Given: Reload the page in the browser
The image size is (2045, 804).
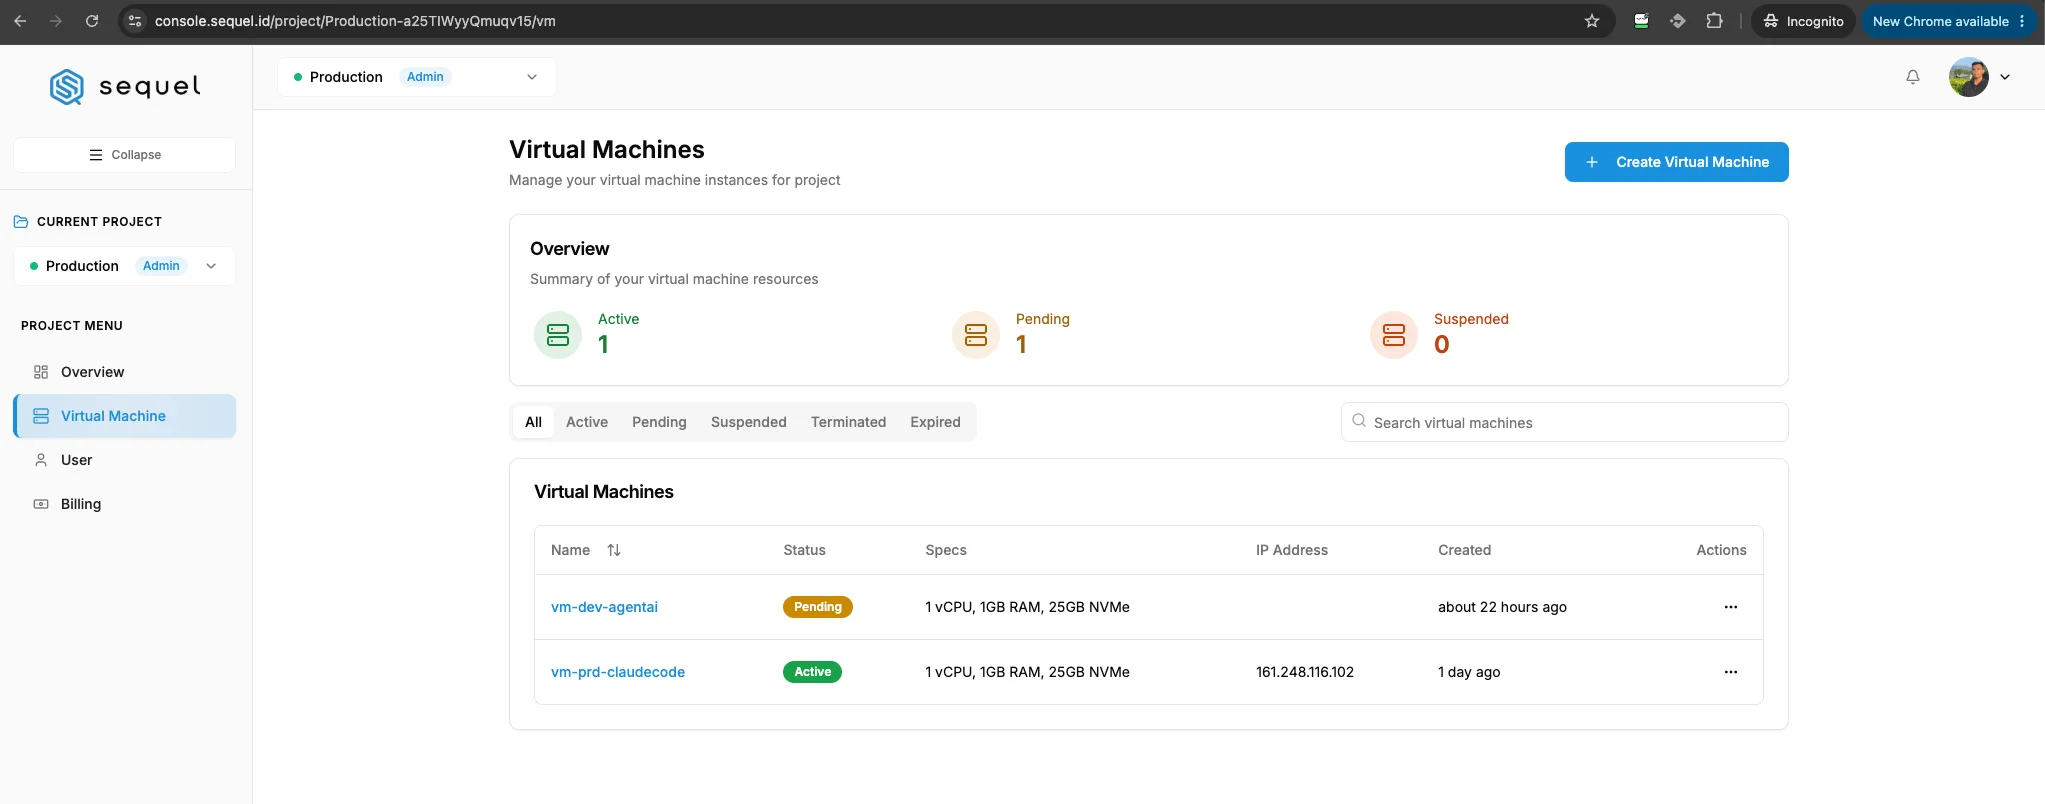Looking at the screenshot, I should 92,21.
